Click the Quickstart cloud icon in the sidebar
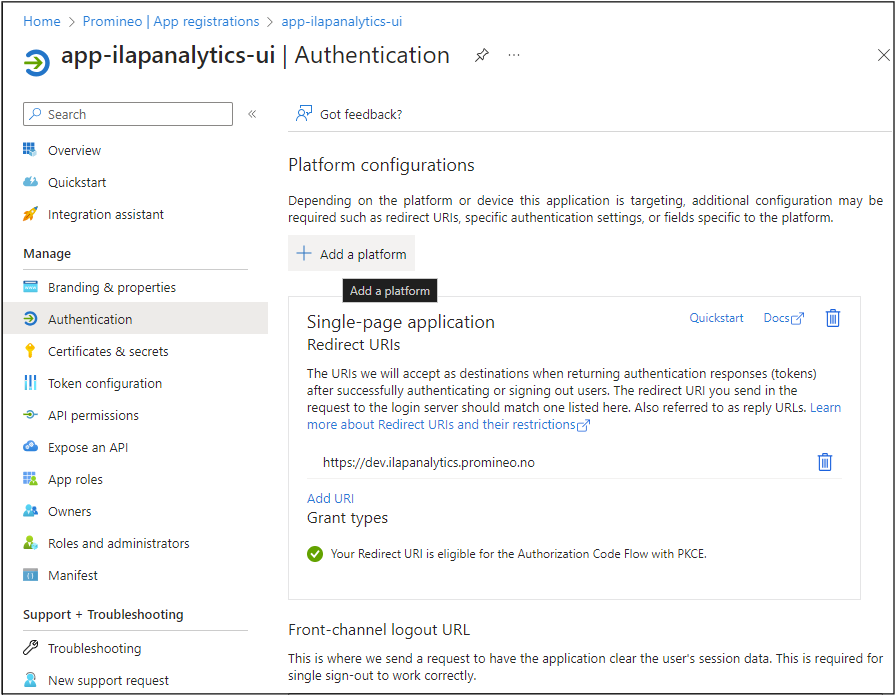 pos(30,182)
